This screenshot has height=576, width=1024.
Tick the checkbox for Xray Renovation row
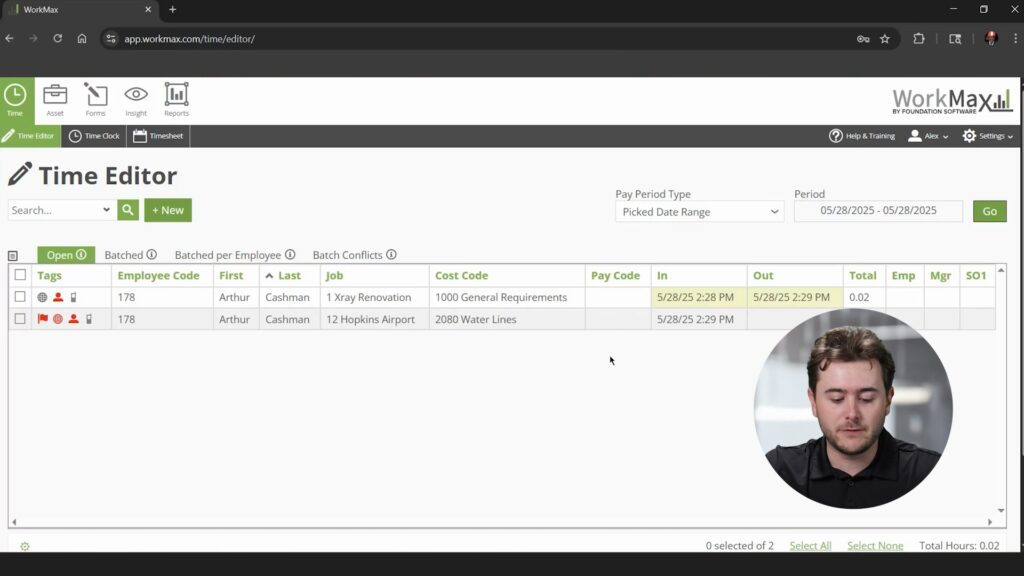pyautogui.click(x=20, y=297)
